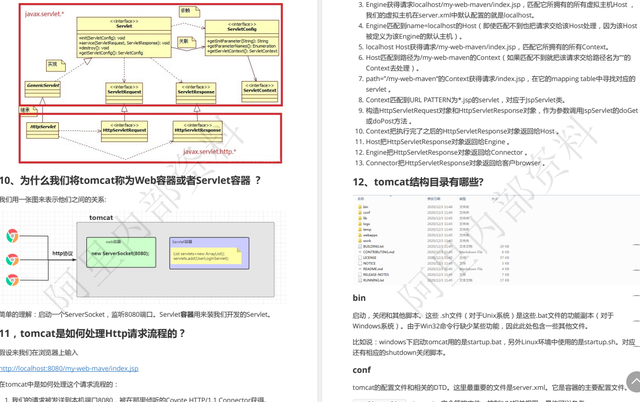The height and width of the screenshot is (402, 640).
Task: Click the webapps folder icon in directory listing
Action: pyautogui.click(x=360, y=235)
